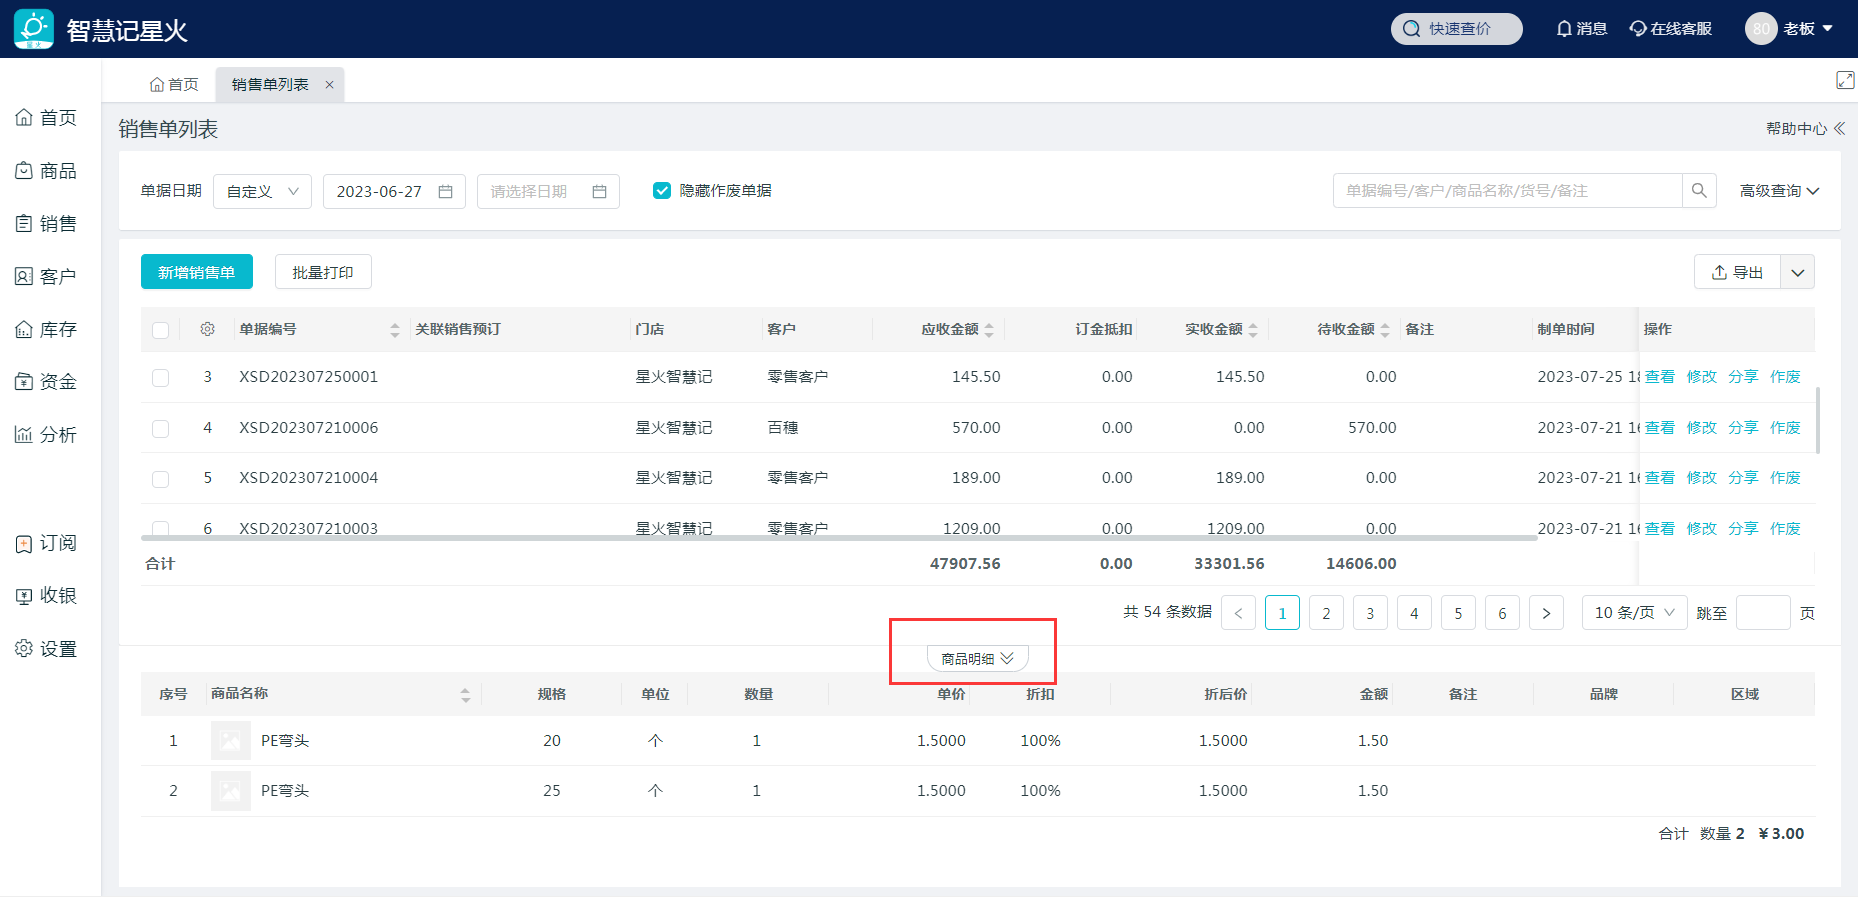The height and width of the screenshot is (897, 1858).
Task: Click the user avatar icon
Action: point(1761,29)
